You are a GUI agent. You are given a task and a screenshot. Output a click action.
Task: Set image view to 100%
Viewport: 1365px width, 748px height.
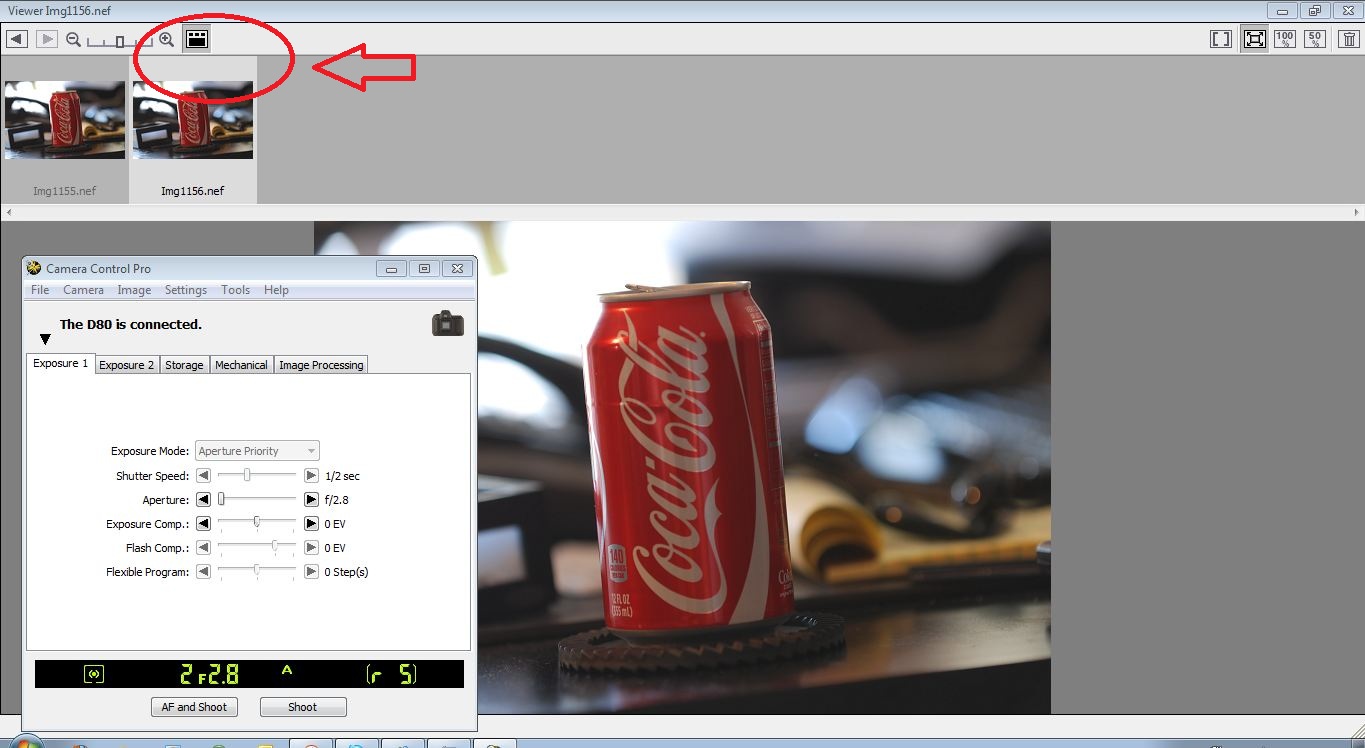pos(1285,39)
